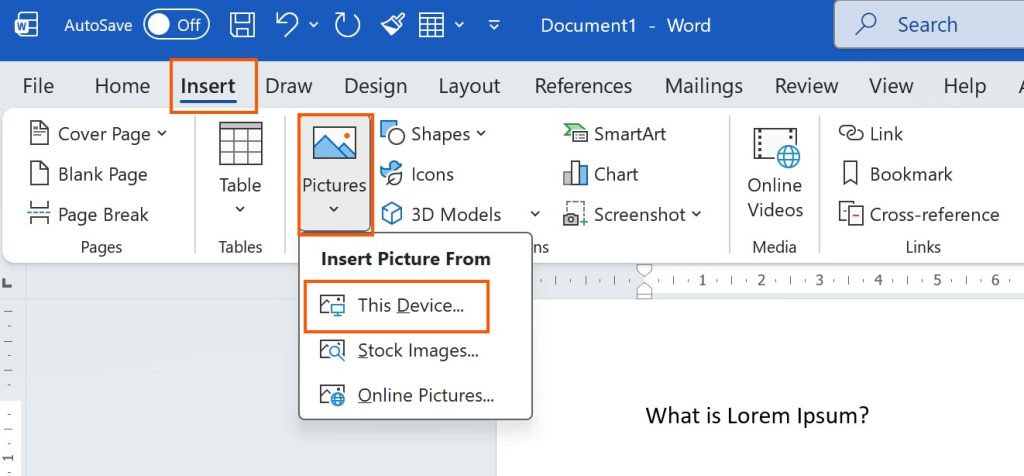Open the References tab
This screenshot has height=476, width=1024.
(x=583, y=86)
